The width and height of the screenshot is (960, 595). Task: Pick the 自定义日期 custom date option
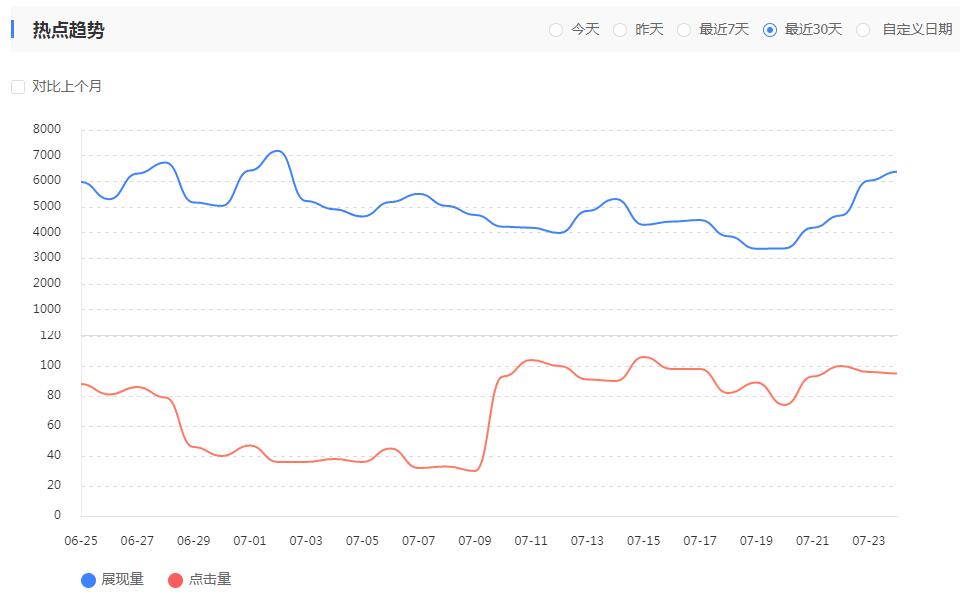pyautogui.click(x=863, y=30)
